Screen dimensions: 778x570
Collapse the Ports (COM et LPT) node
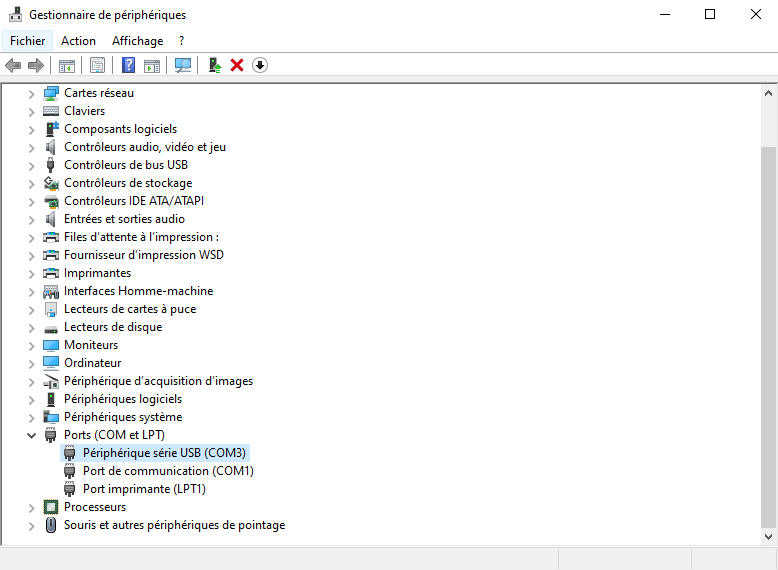[x=31, y=435]
